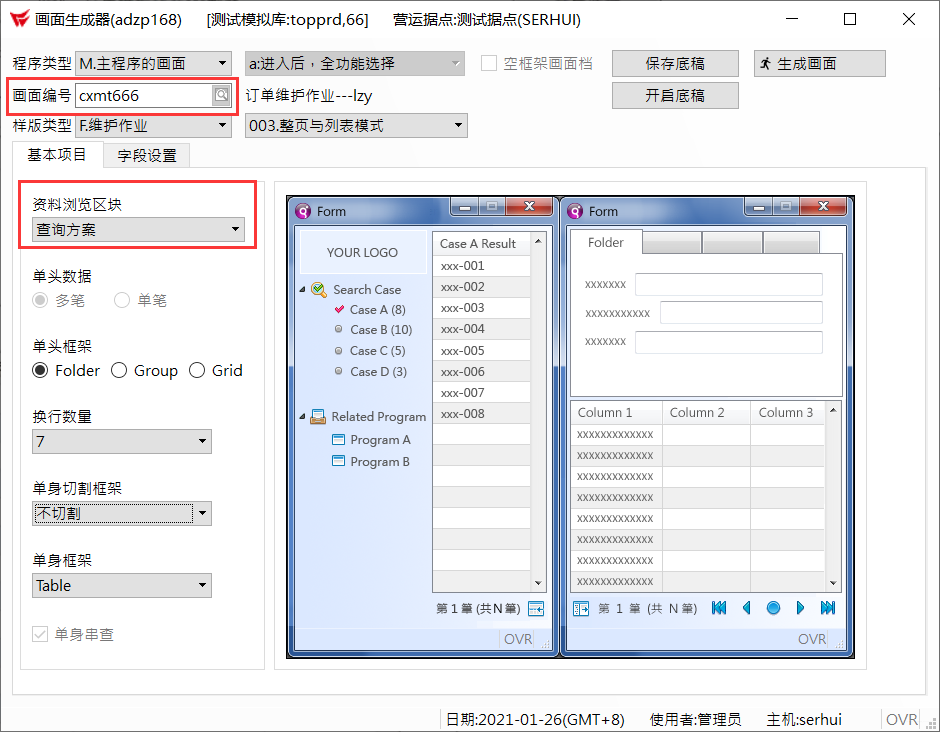Select the 单笔 radio button

pyautogui.click(x=122, y=300)
